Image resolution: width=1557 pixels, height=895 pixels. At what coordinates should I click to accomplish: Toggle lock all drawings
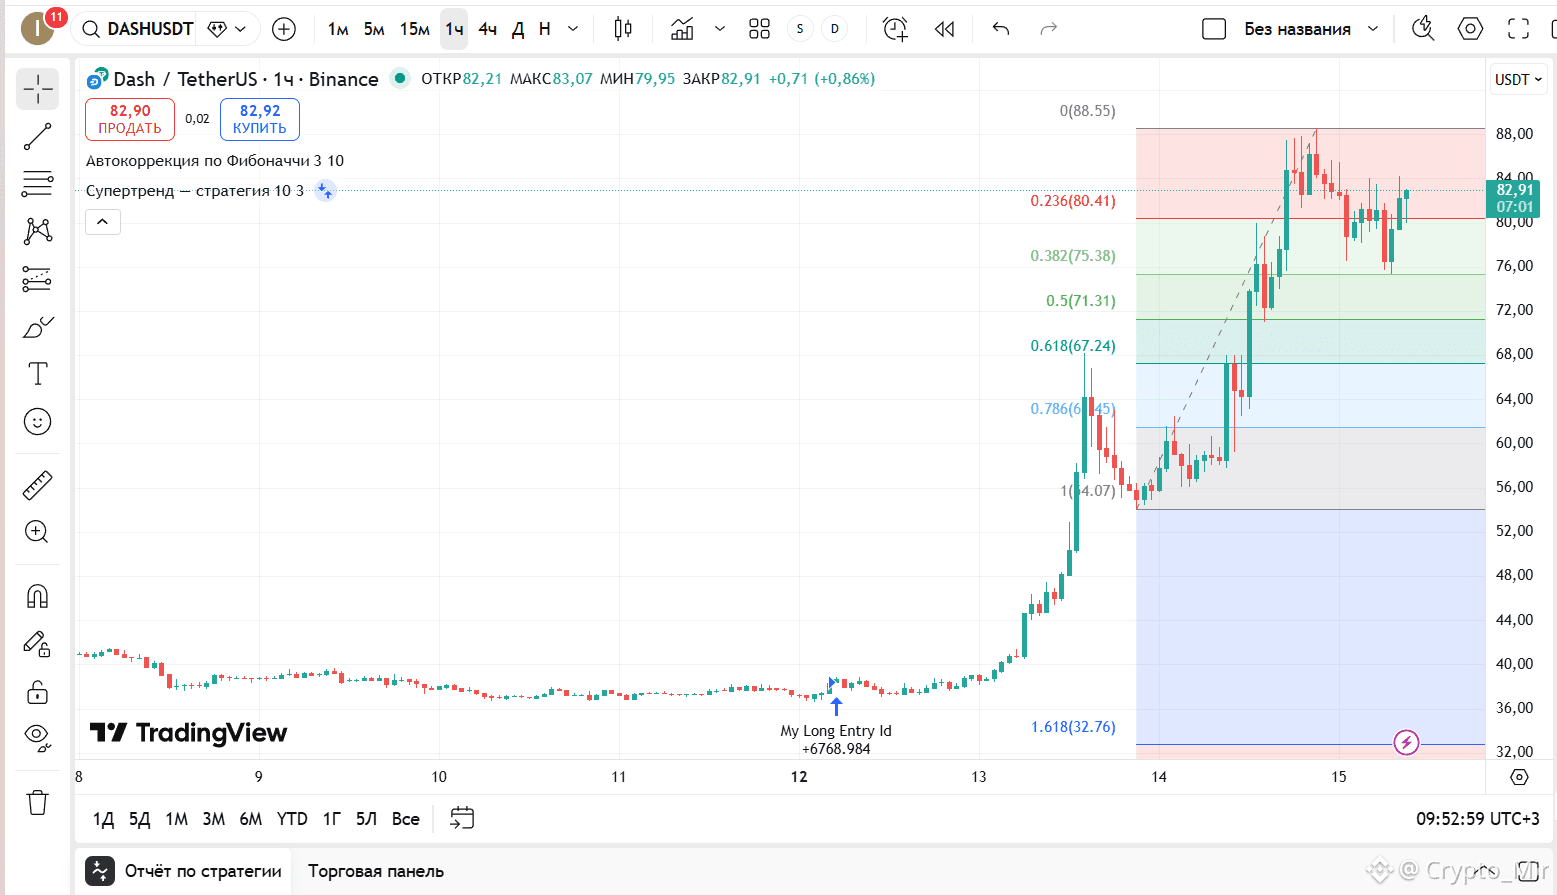pos(37,692)
